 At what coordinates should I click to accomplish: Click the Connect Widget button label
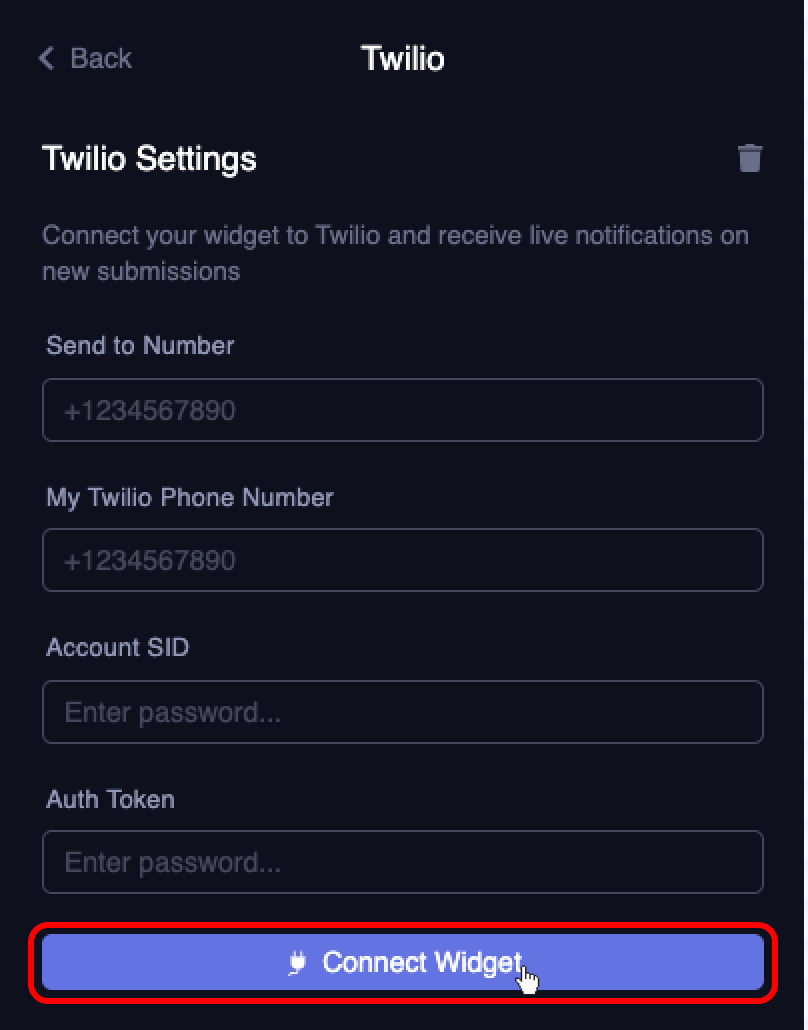pyautogui.click(x=422, y=962)
